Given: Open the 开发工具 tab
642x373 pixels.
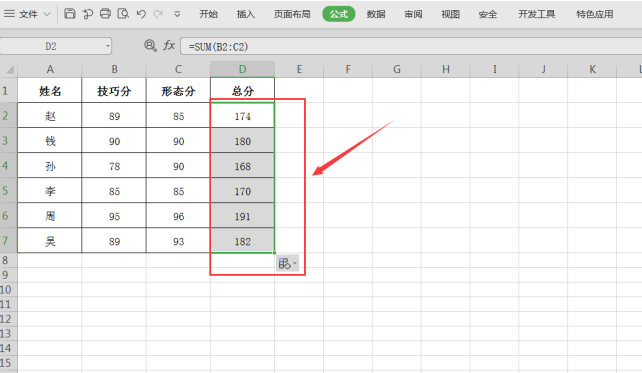Looking at the screenshot, I should tap(537, 14).
